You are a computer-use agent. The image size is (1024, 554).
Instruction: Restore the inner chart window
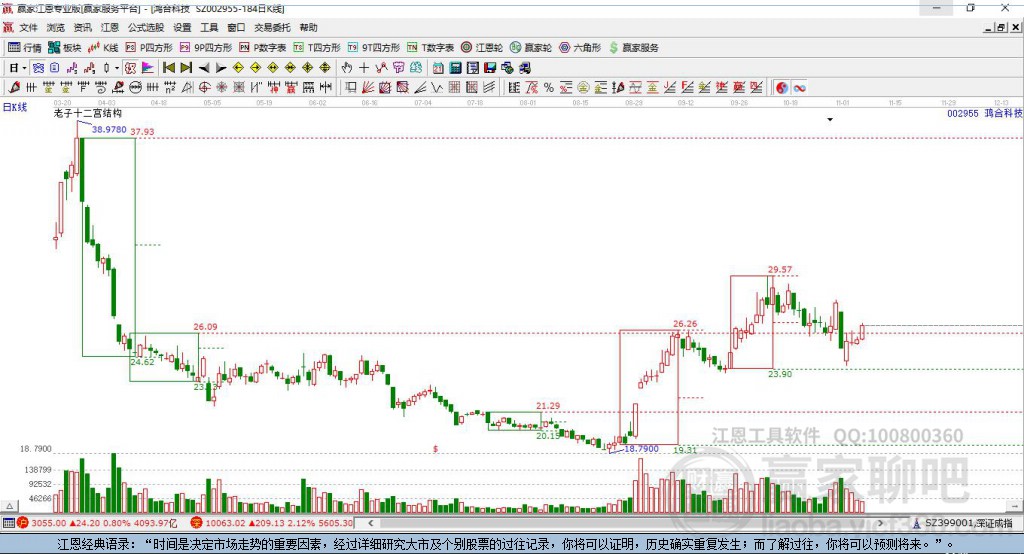point(1001,27)
